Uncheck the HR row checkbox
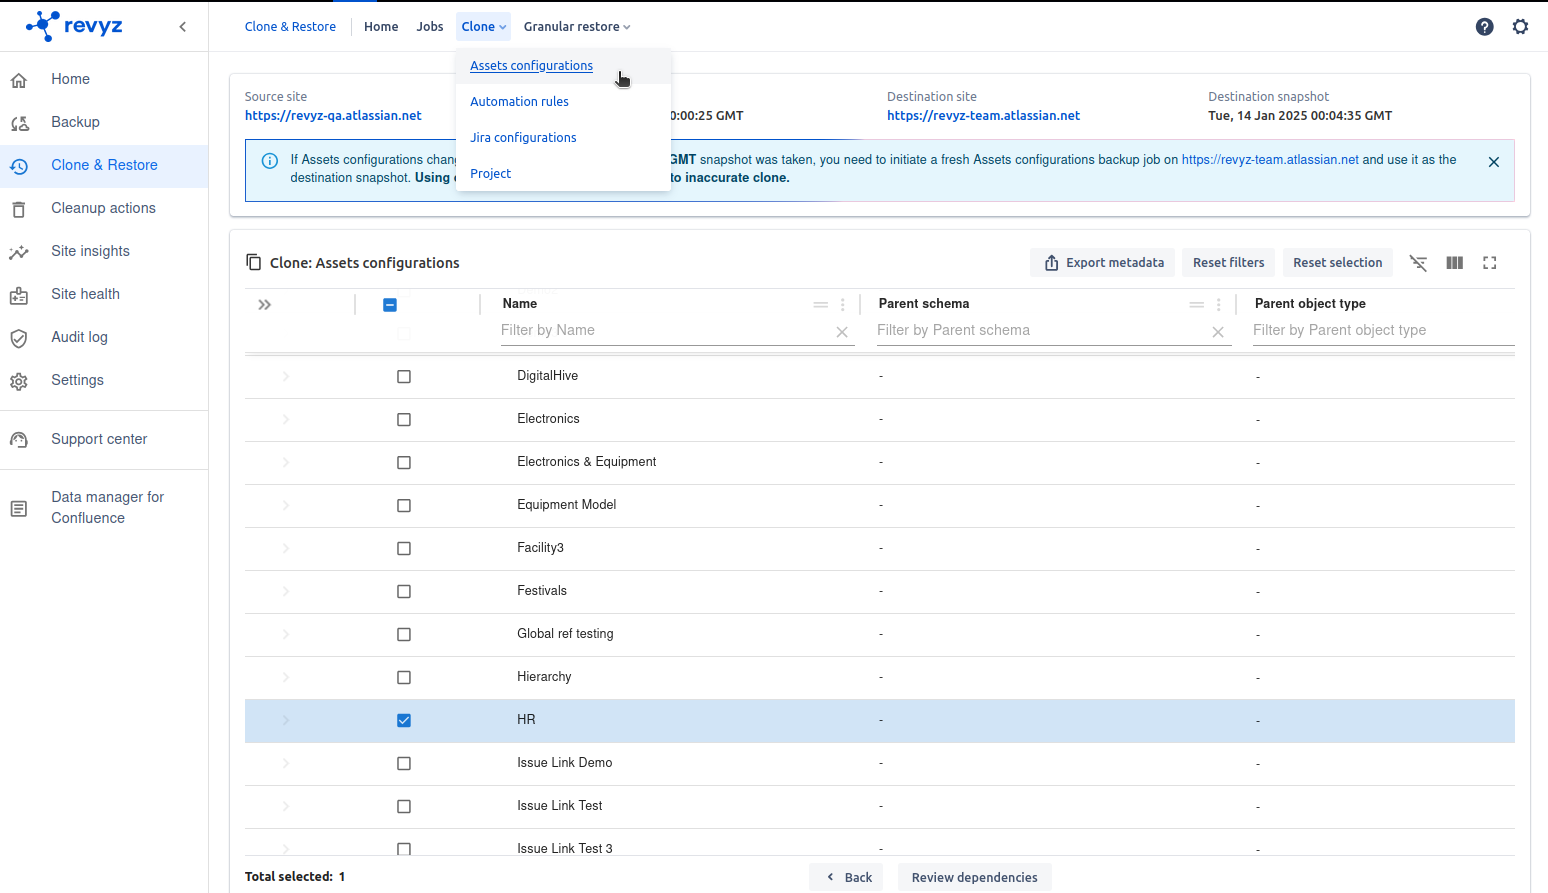 (404, 721)
